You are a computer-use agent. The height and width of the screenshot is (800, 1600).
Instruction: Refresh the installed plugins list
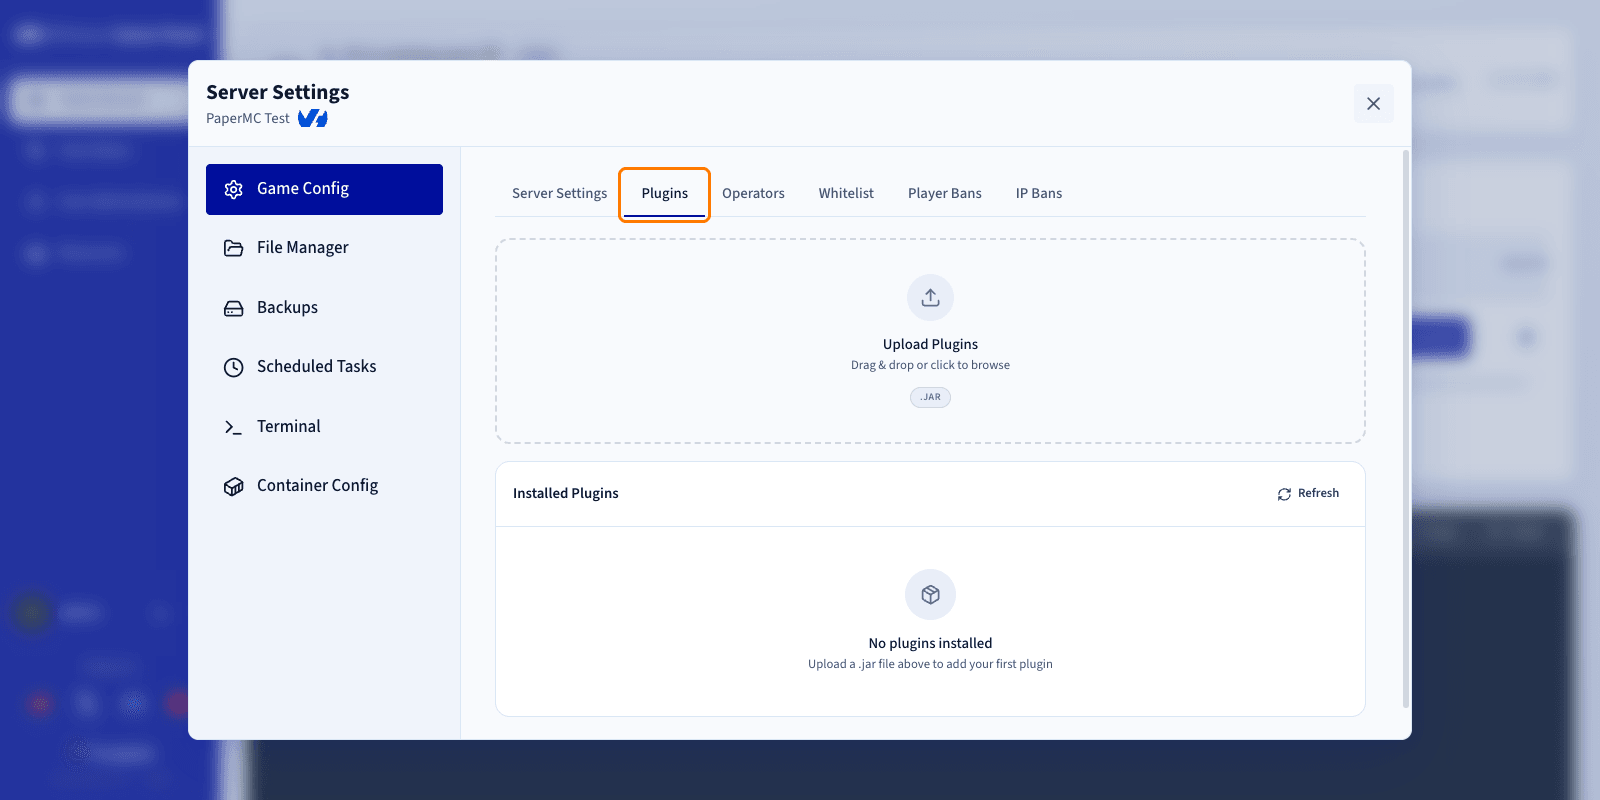click(x=1308, y=494)
